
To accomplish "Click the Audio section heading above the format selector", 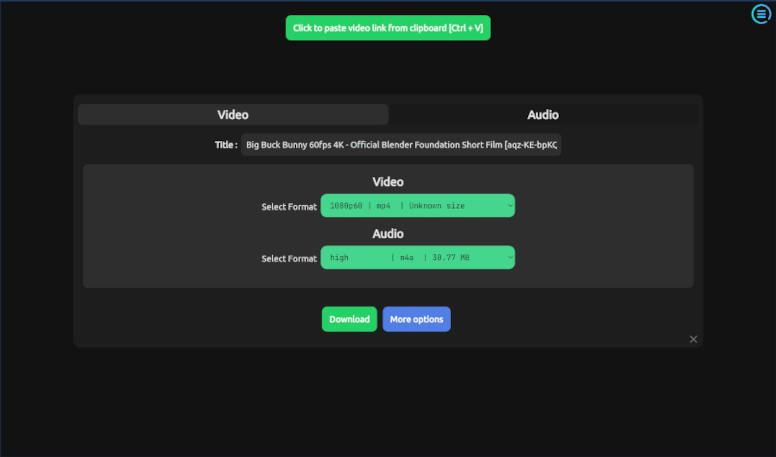I will click(388, 234).
